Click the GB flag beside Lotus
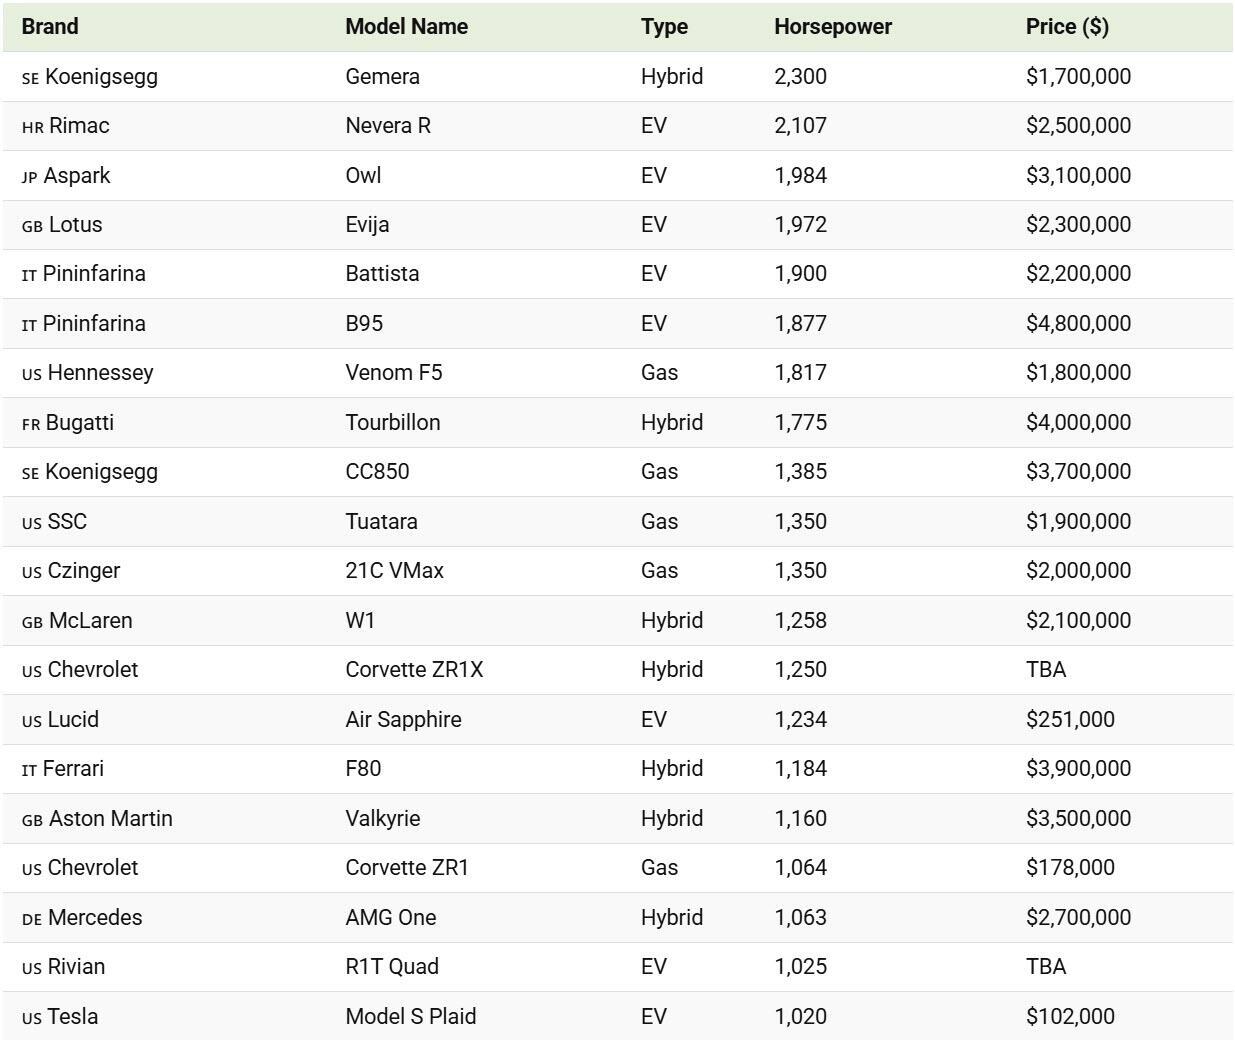The width and height of the screenshot is (1235, 1047). click(32, 227)
